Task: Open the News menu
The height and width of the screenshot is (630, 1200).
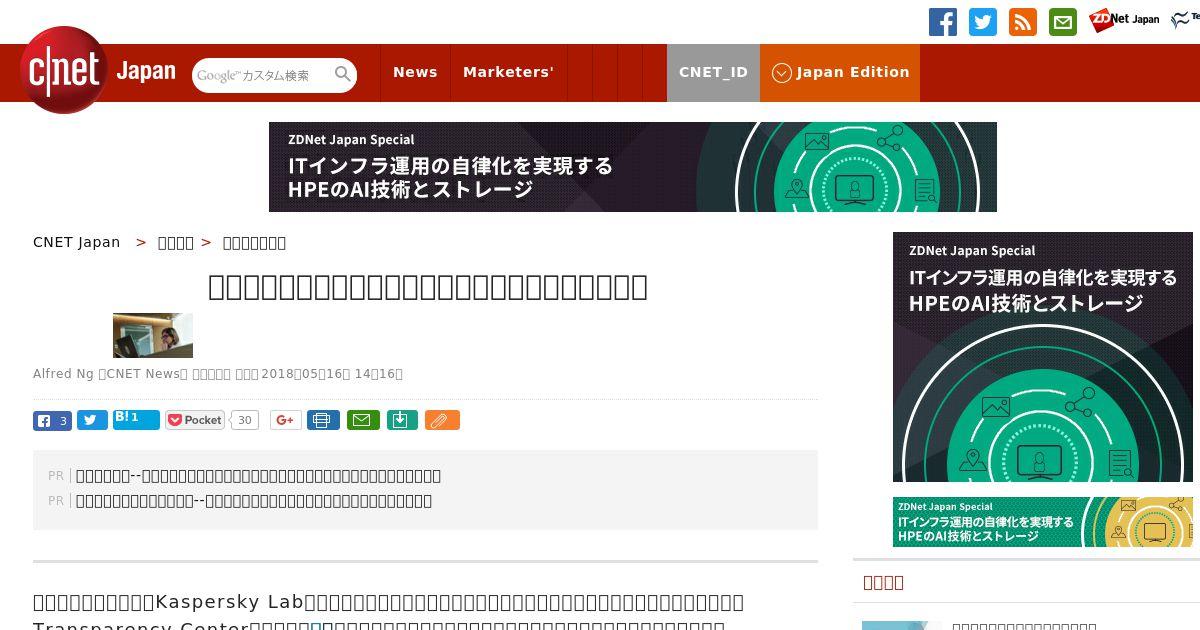Action: pyautogui.click(x=415, y=72)
